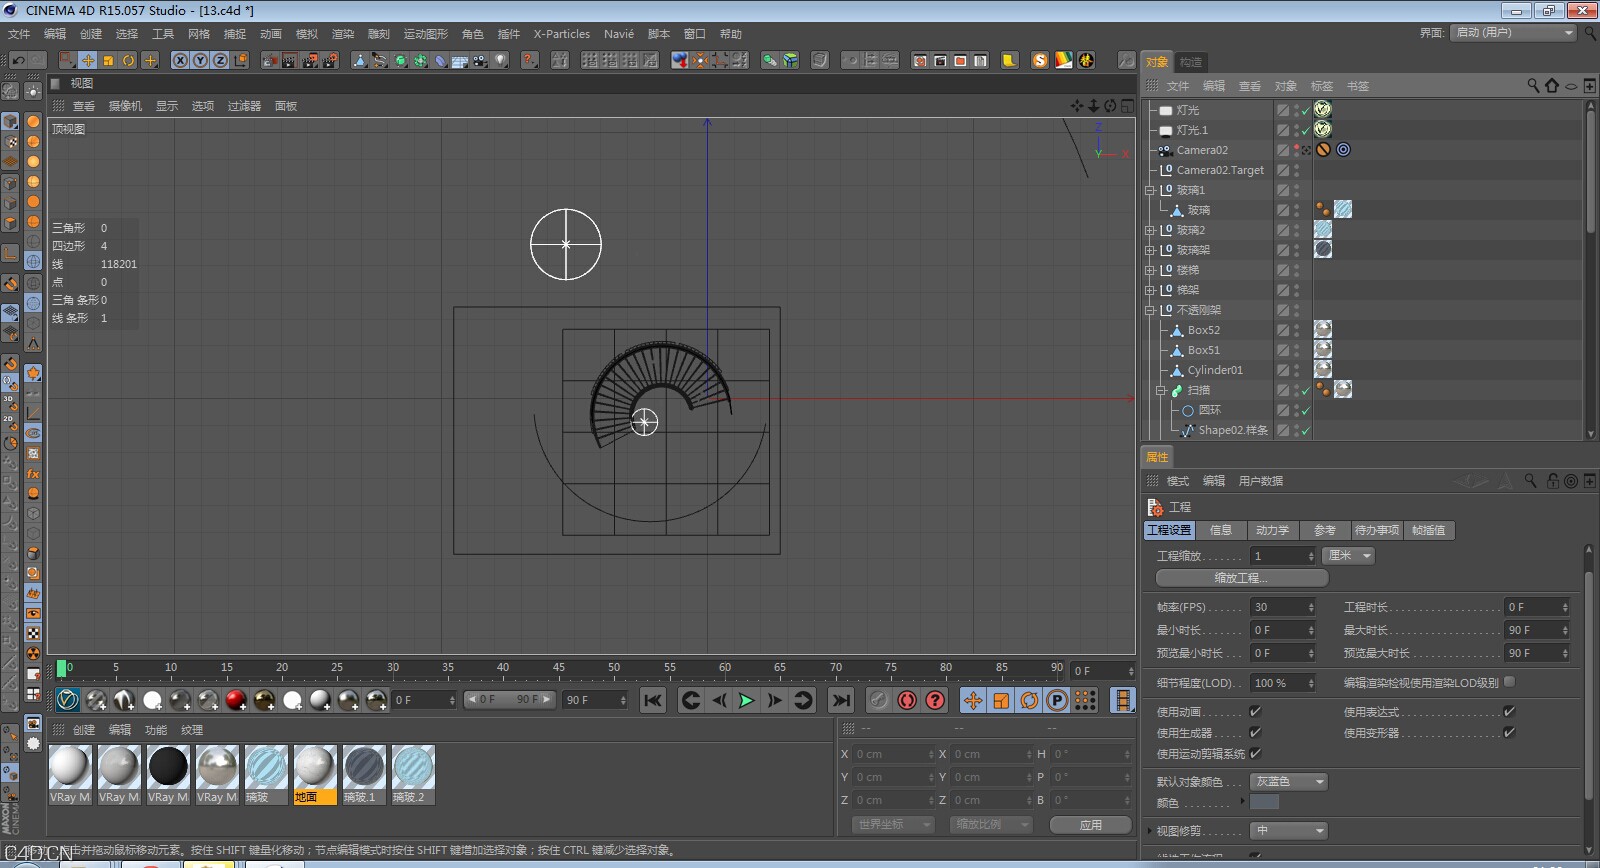Click the red VRay material ball icon
This screenshot has height=868, width=1600.
coord(236,700)
